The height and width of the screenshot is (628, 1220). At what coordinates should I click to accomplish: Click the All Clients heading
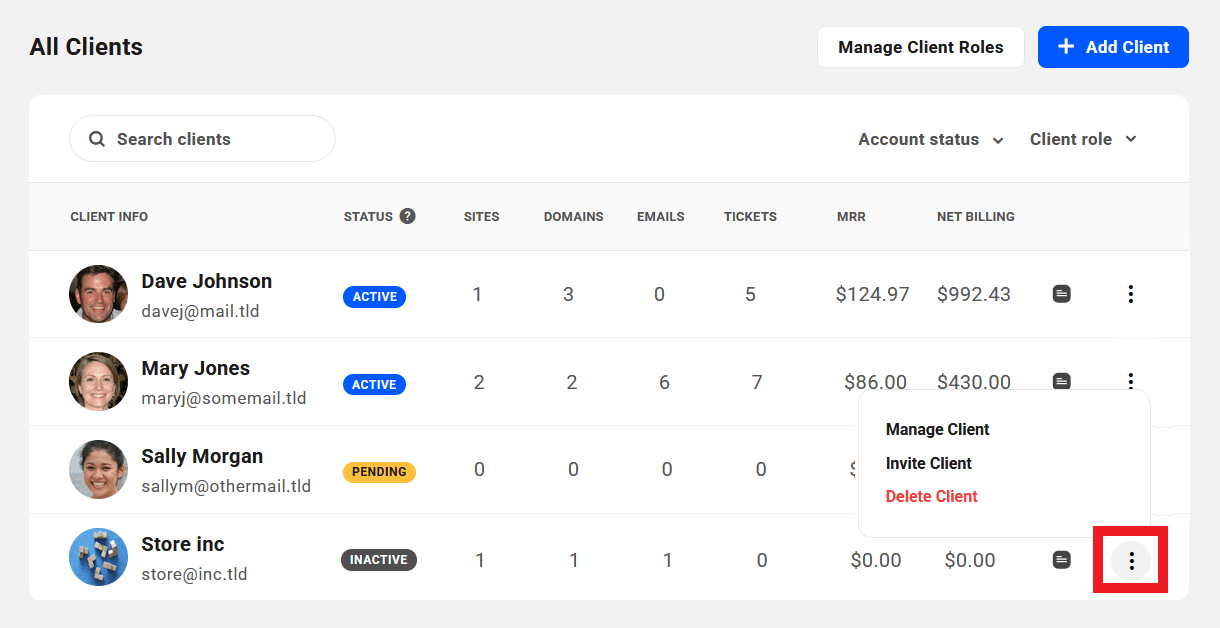86,47
